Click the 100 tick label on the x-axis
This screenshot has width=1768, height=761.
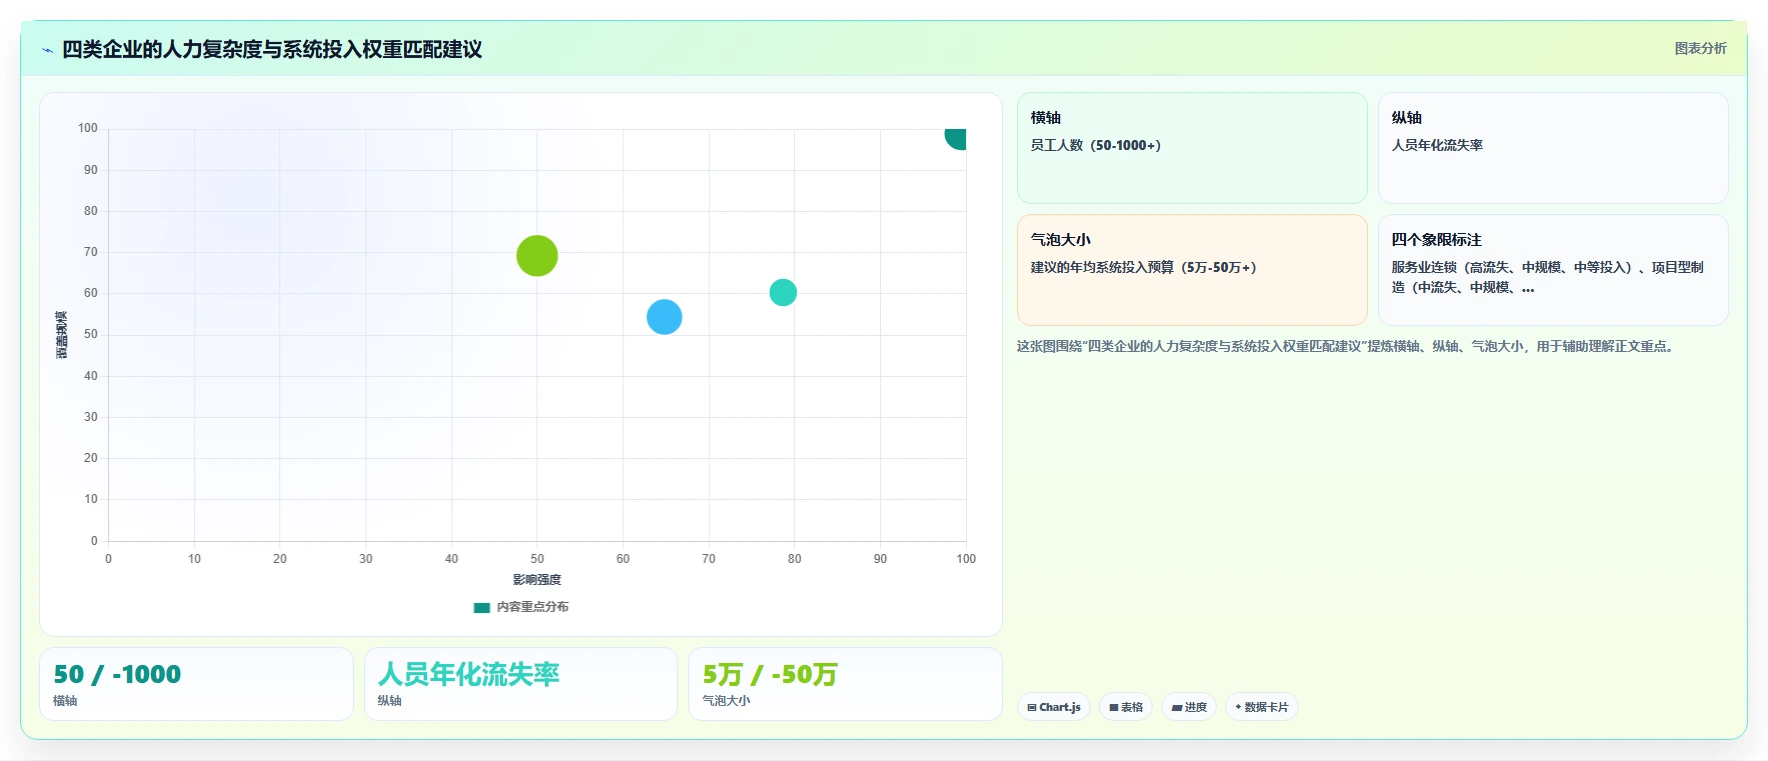click(966, 559)
